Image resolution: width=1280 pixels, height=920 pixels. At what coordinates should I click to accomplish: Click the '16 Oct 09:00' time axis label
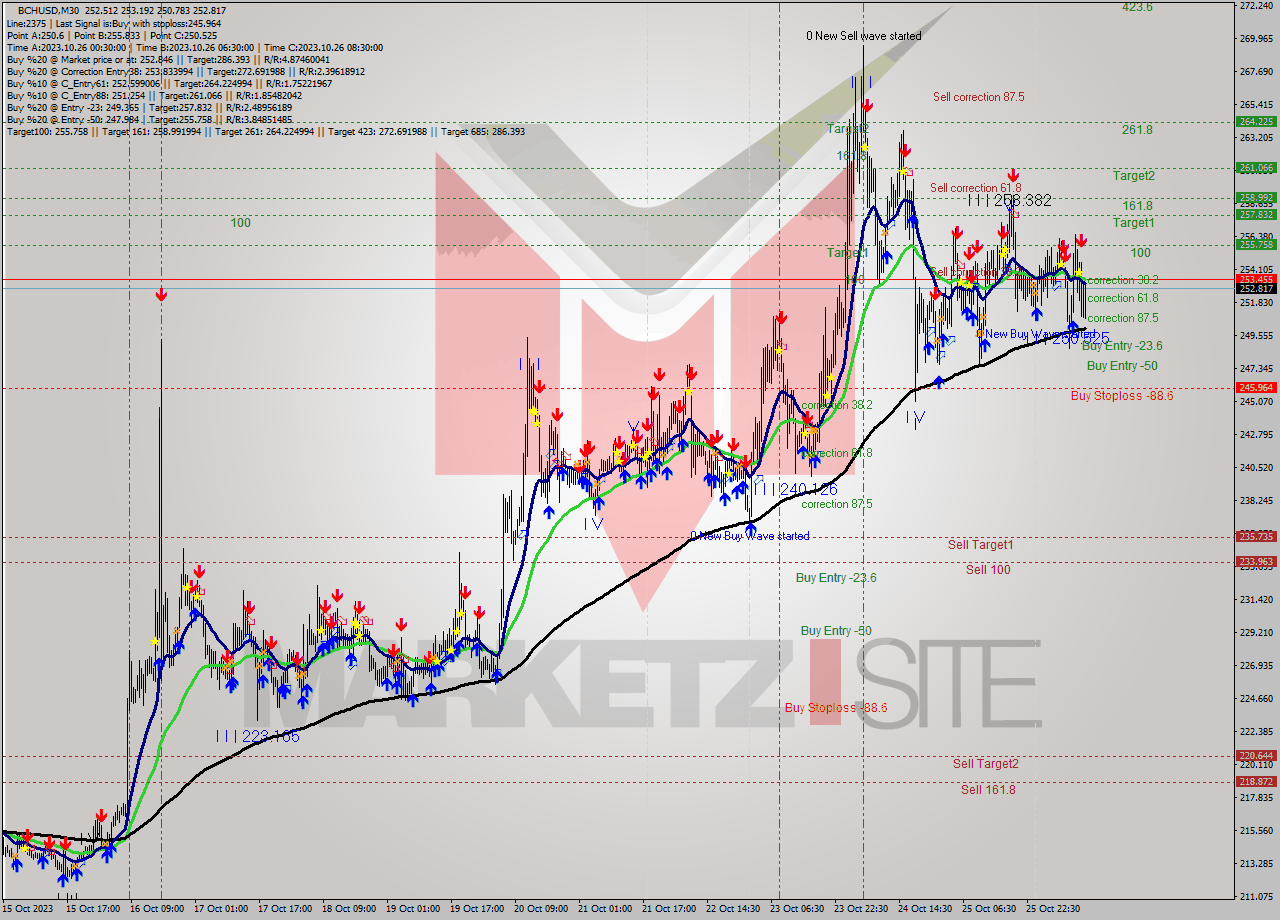click(x=156, y=909)
